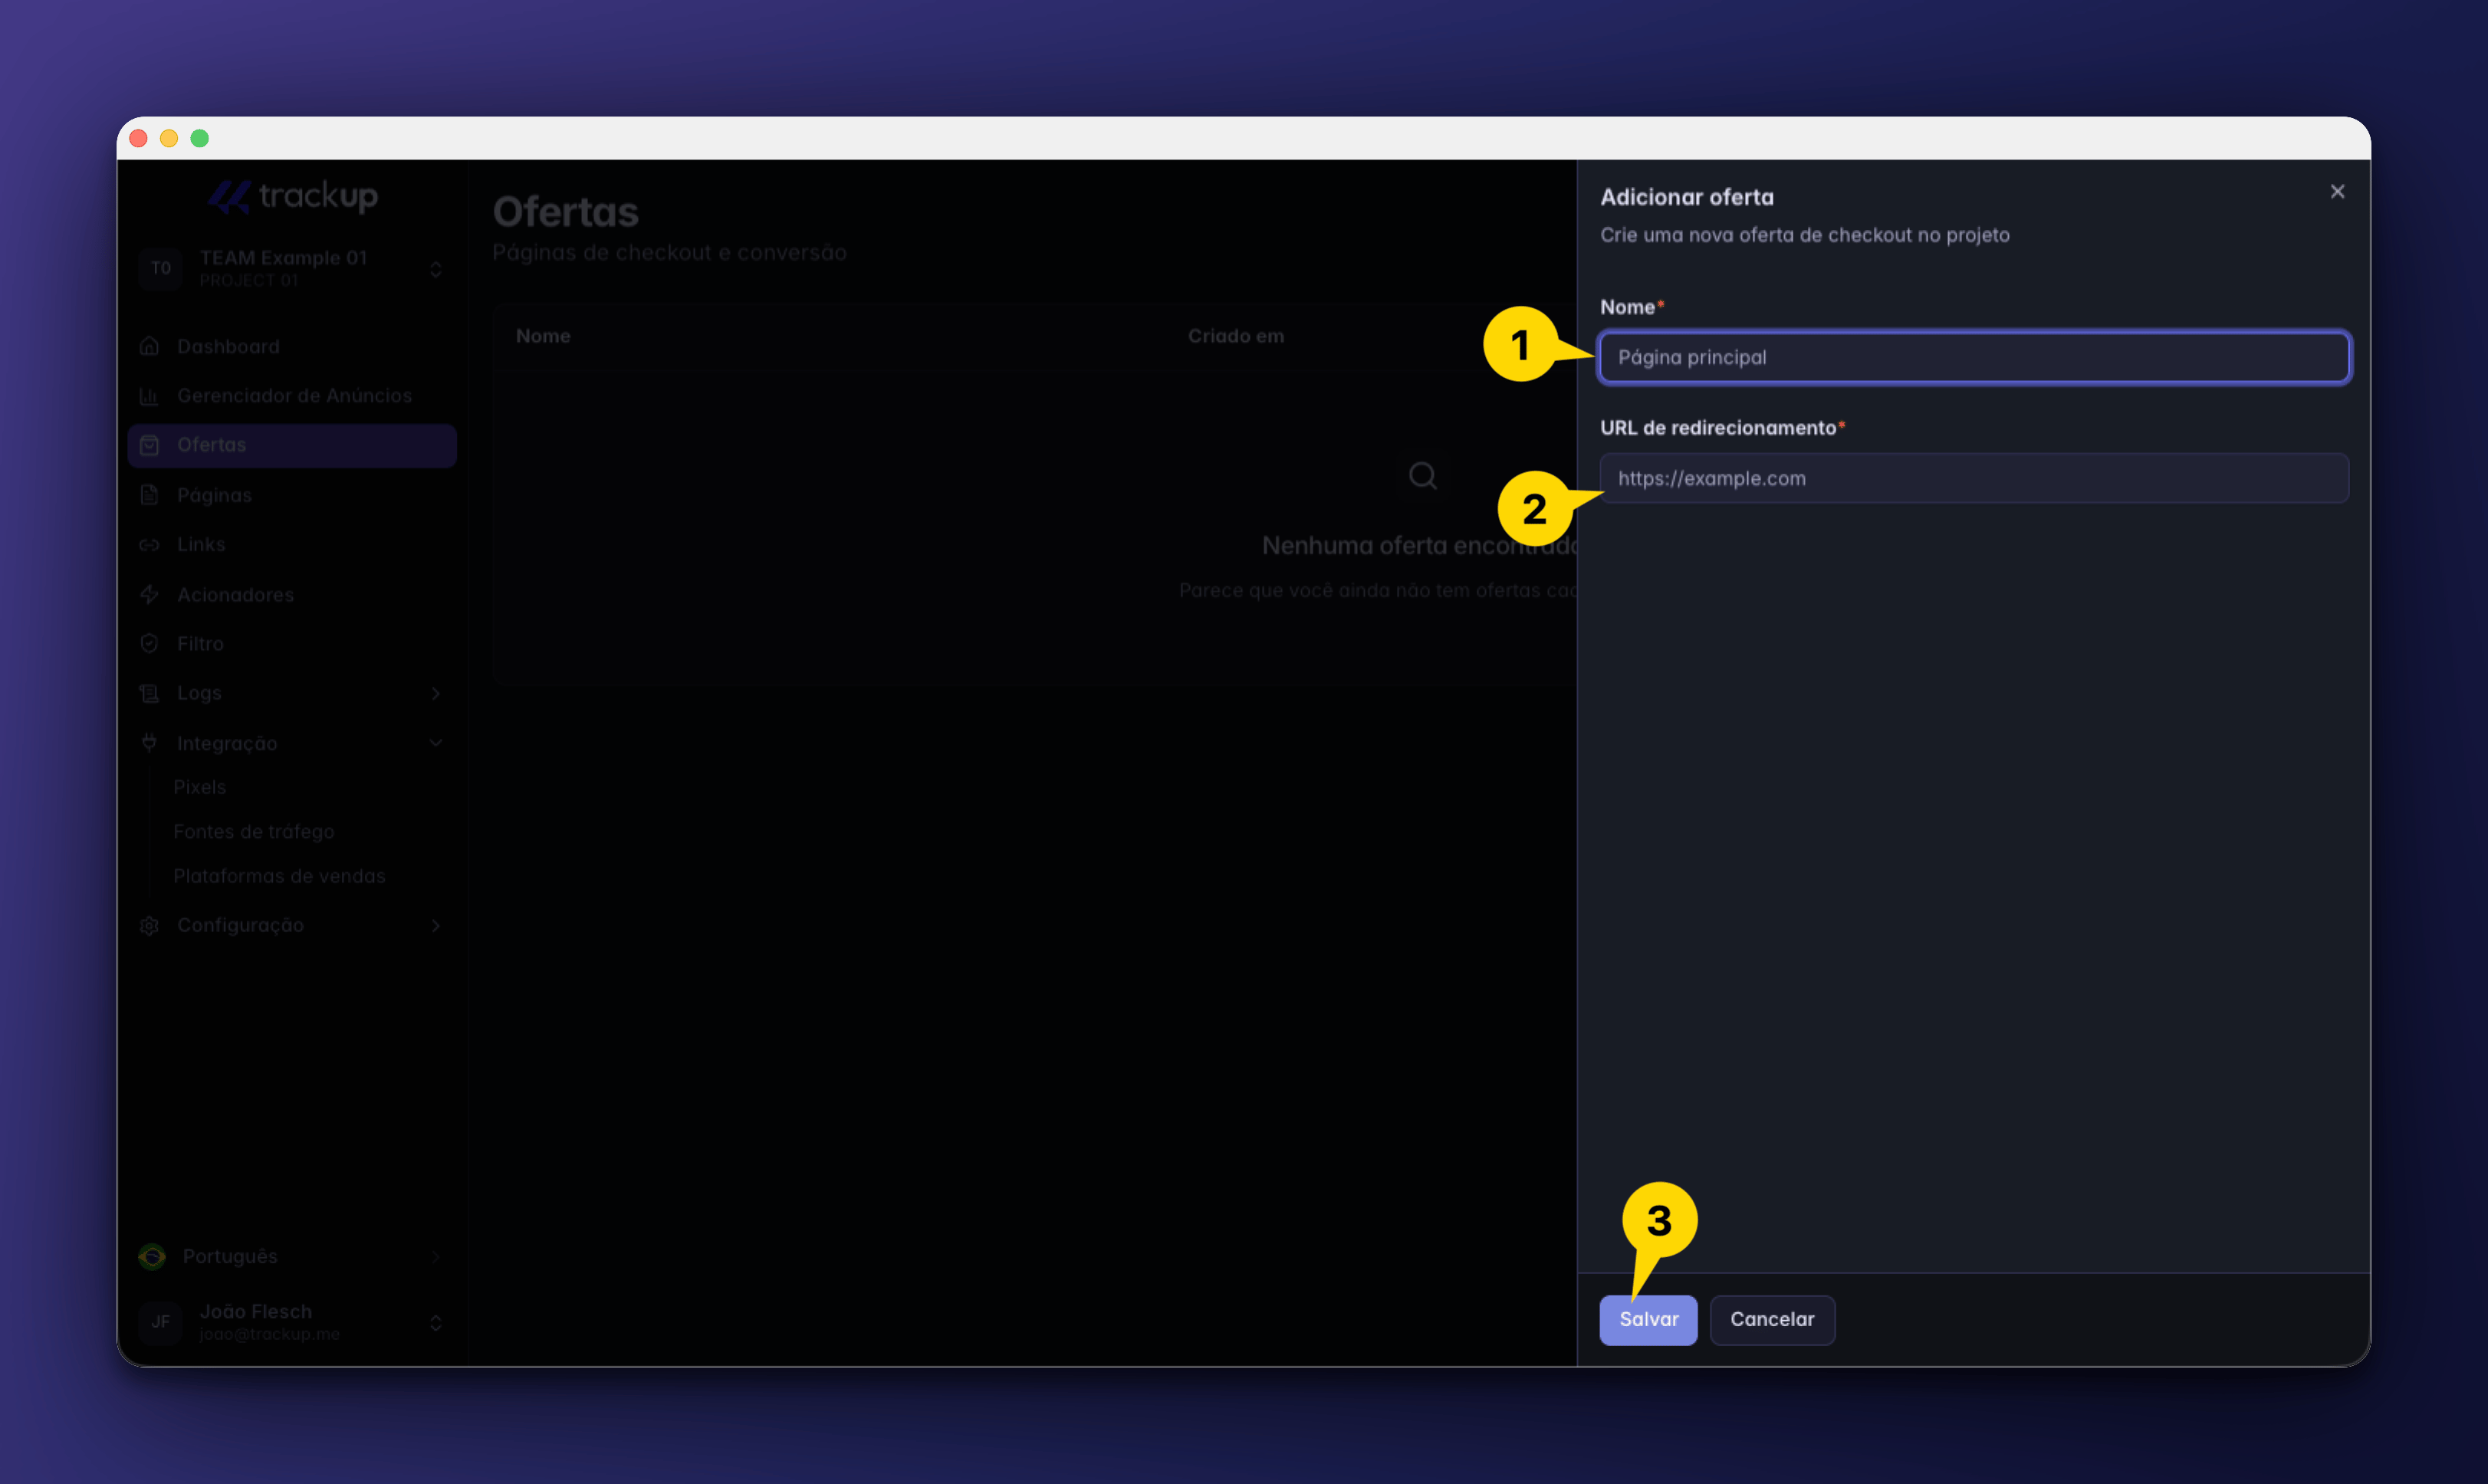Click the Ofertas page heading
This screenshot has height=1484, width=2488.
click(565, 211)
